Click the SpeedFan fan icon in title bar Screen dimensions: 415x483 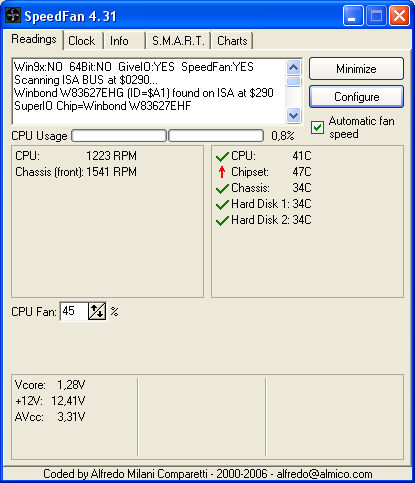point(13,15)
